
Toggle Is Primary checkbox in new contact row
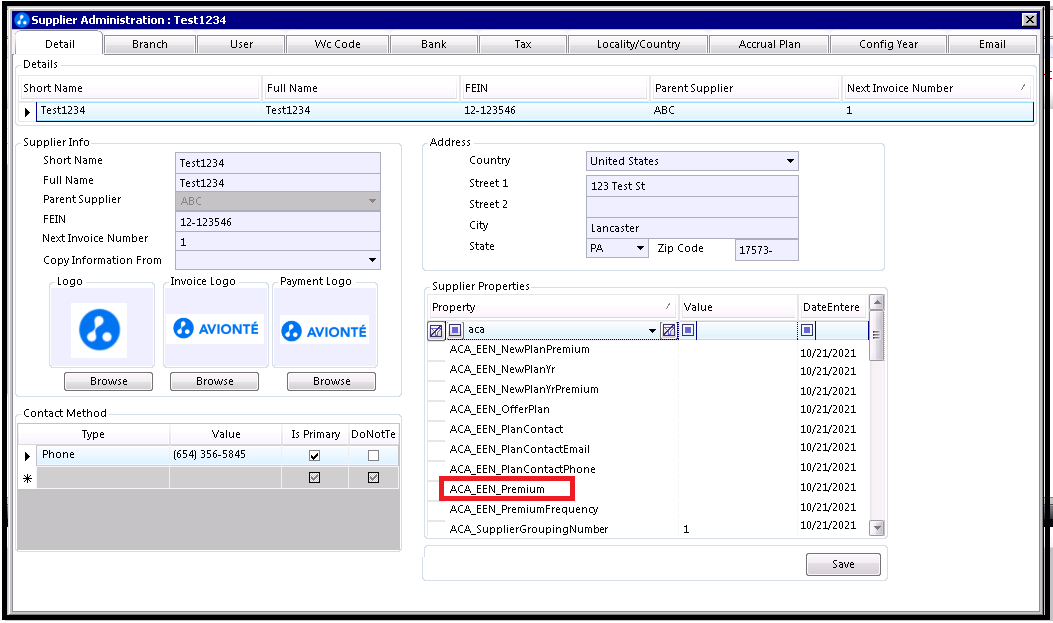click(x=314, y=478)
